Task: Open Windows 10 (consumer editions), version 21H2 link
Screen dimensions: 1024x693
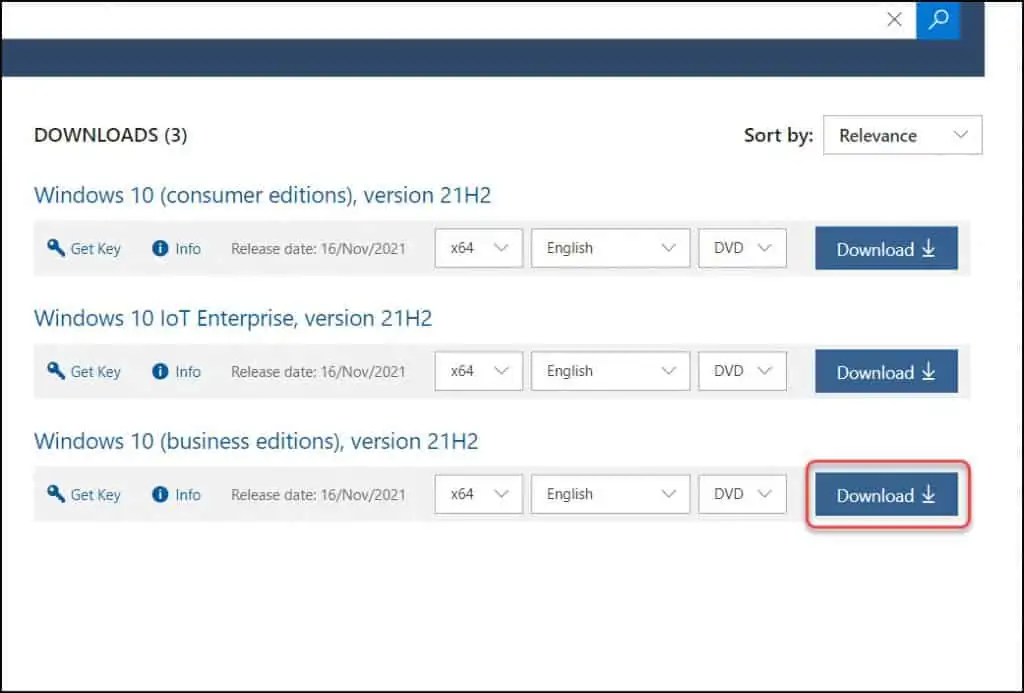Action: [x=263, y=195]
